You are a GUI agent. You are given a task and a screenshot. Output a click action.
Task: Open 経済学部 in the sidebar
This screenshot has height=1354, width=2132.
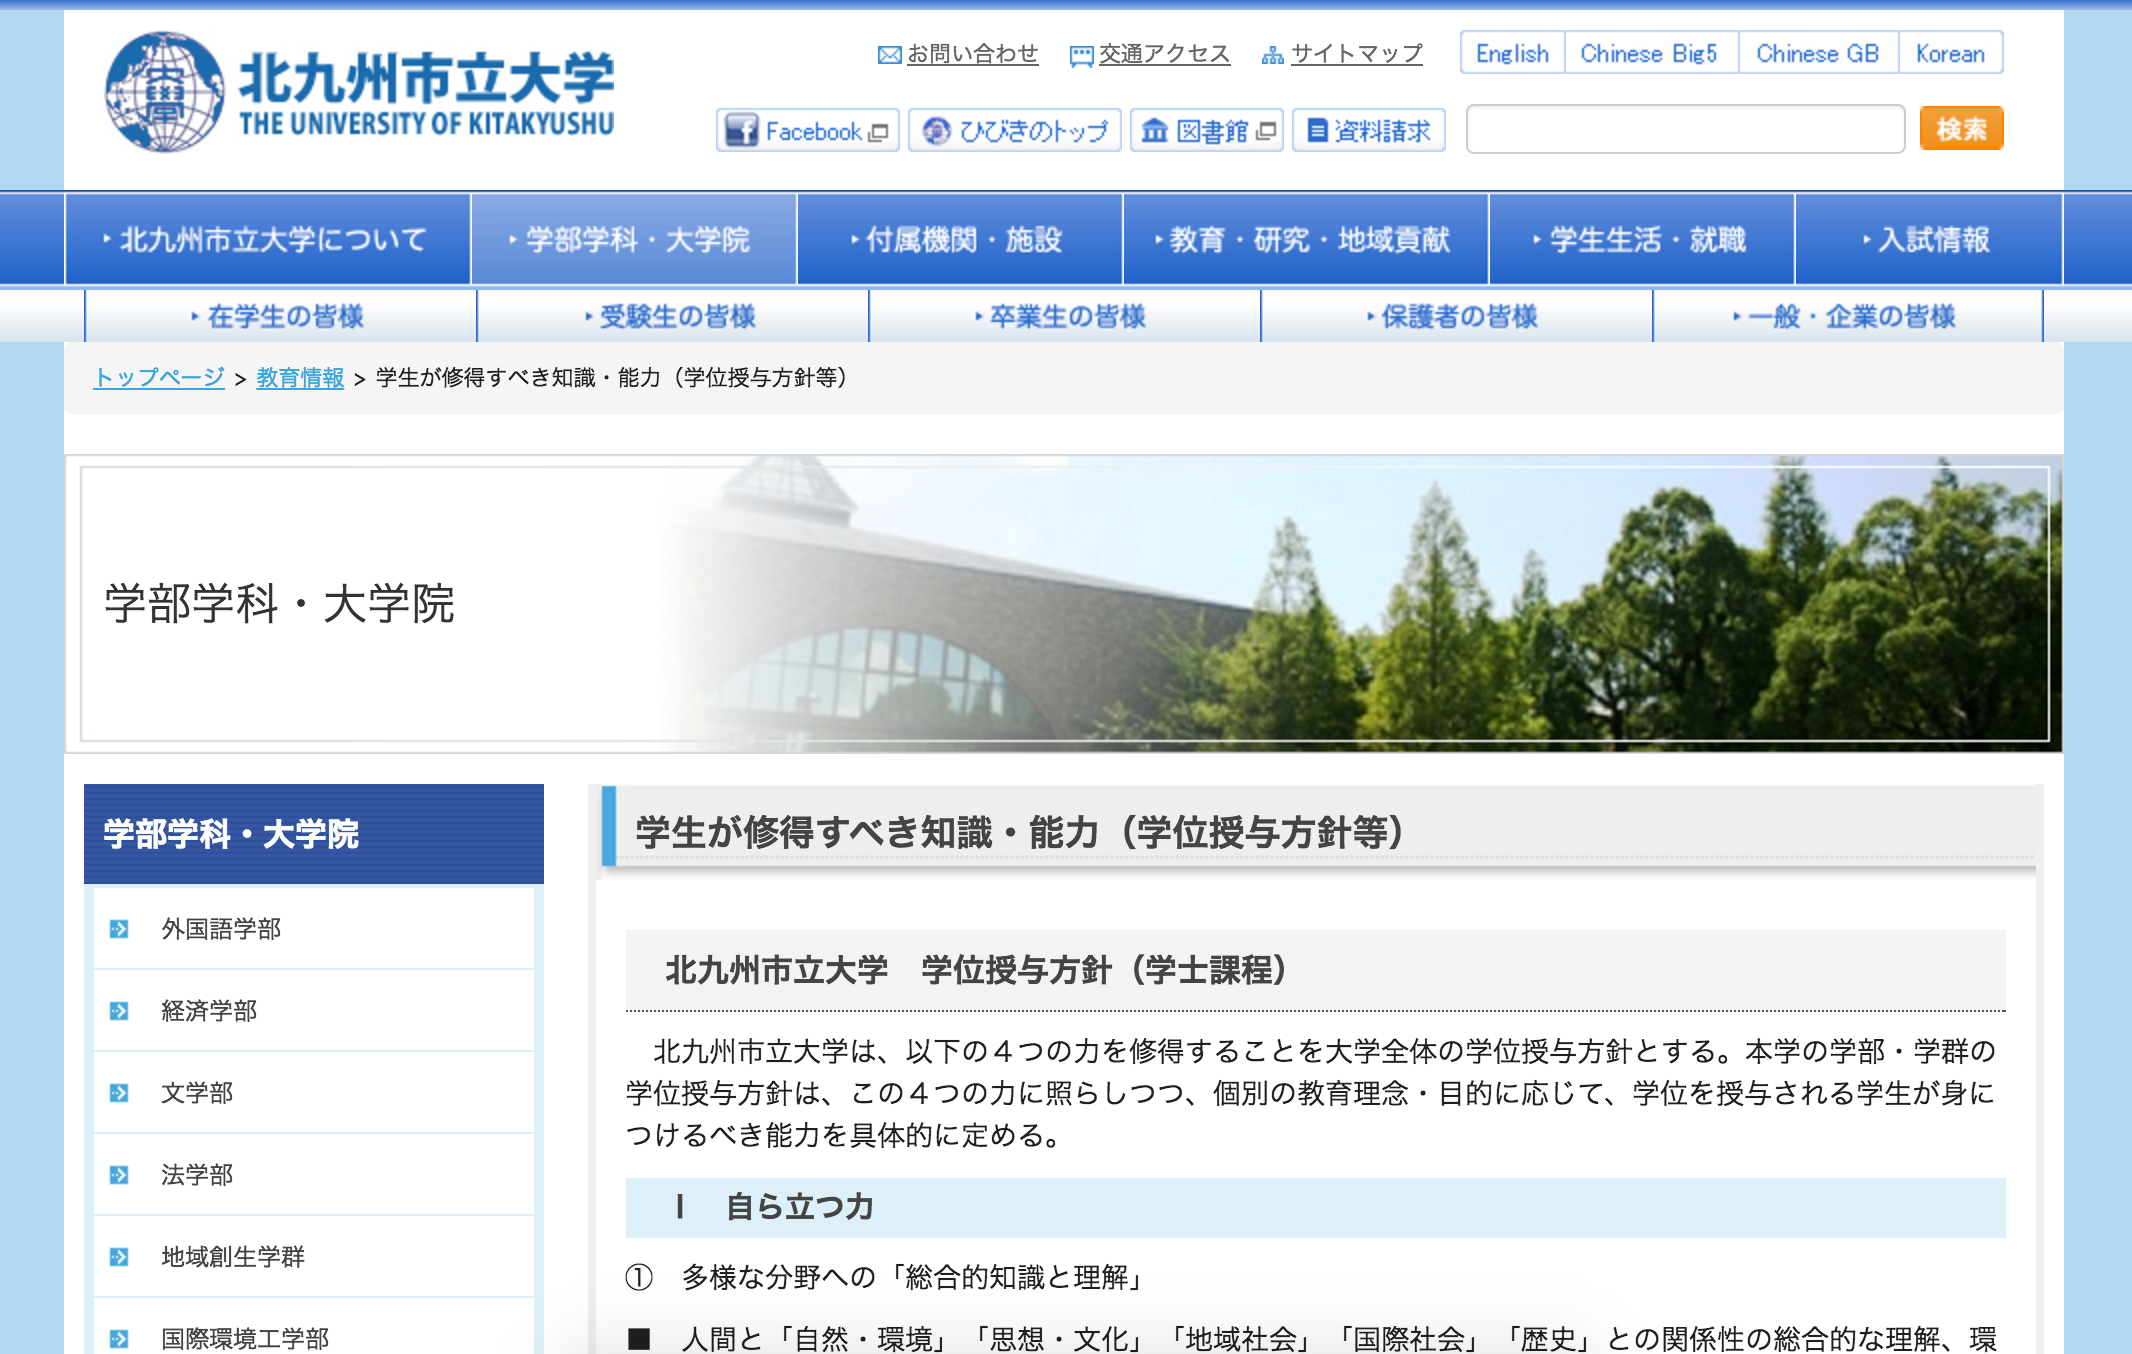(x=210, y=1011)
